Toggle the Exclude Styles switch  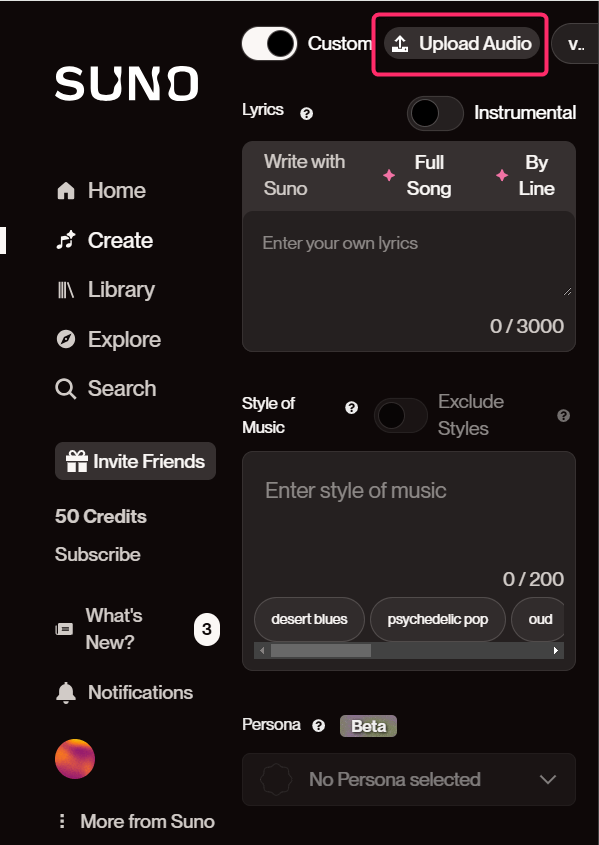pos(401,415)
